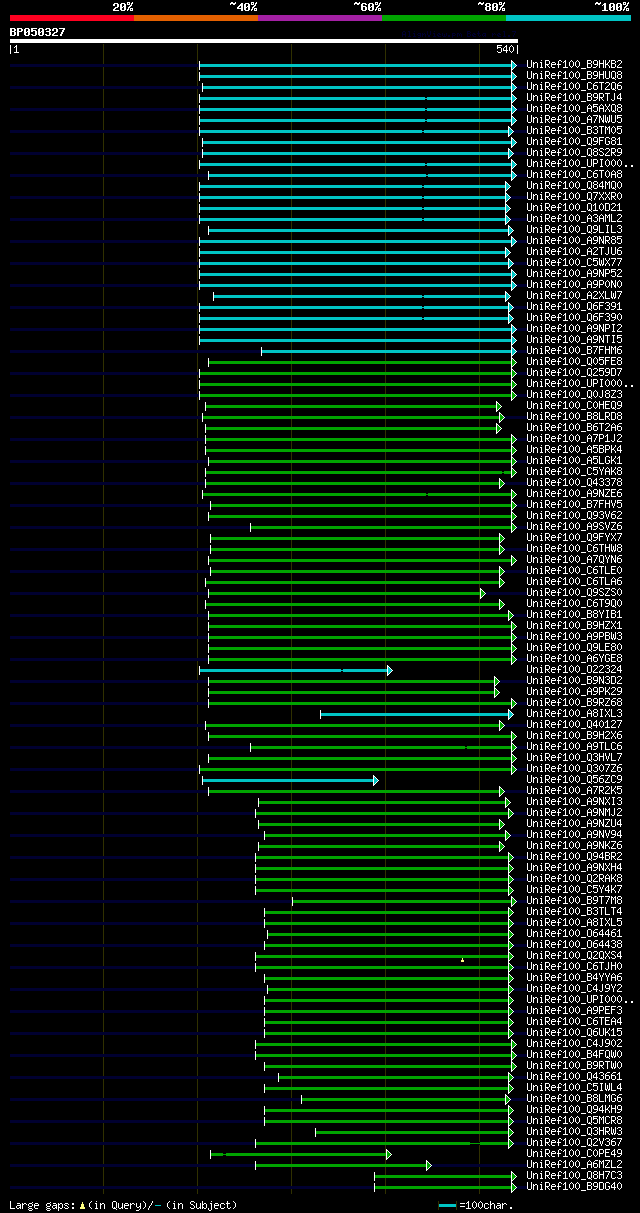
Task: Click label UniRef100_A2XLW7
Action: (x=574, y=295)
